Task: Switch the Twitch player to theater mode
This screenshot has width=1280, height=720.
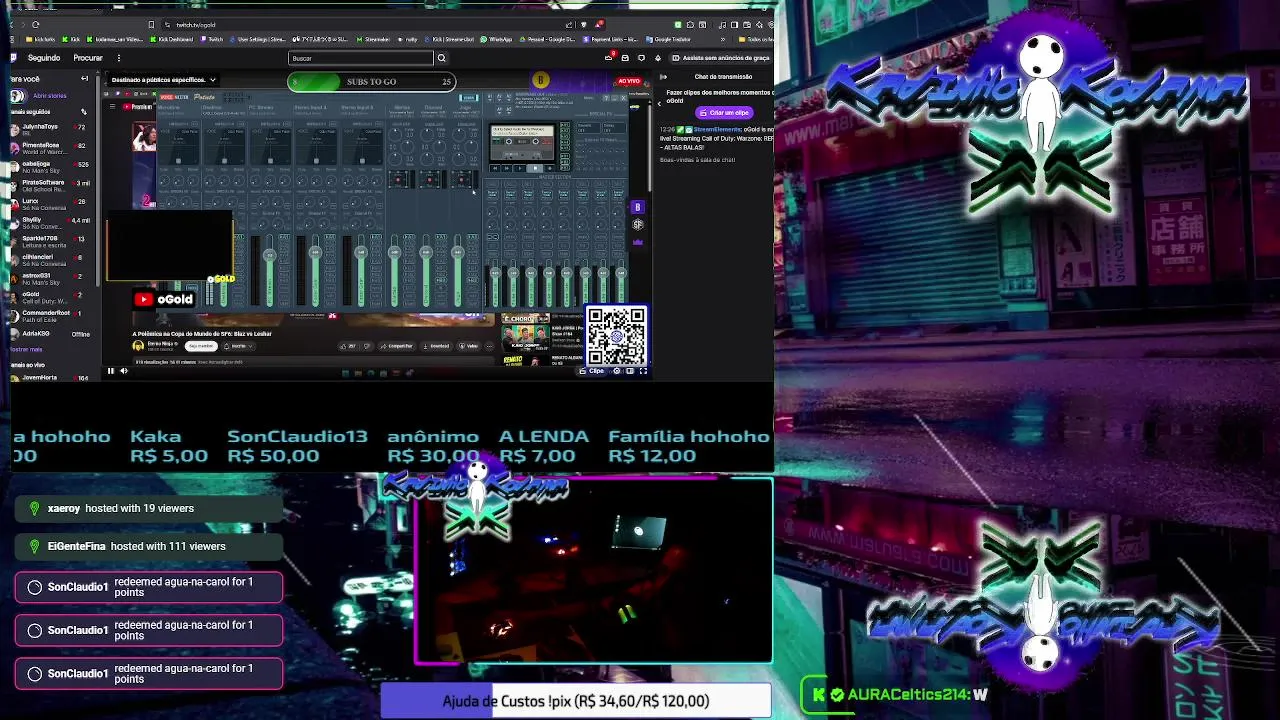Action: (x=630, y=370)
